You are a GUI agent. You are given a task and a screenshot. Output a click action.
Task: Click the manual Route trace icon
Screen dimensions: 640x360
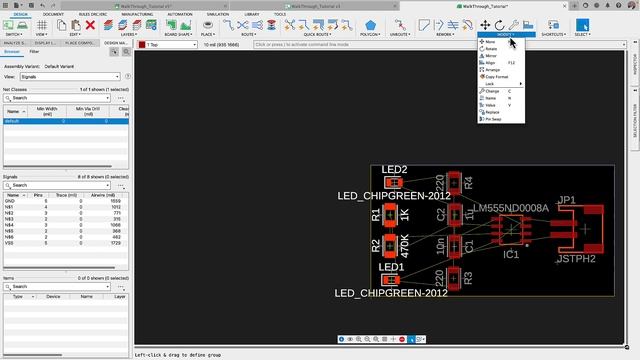tap(228, 25)
